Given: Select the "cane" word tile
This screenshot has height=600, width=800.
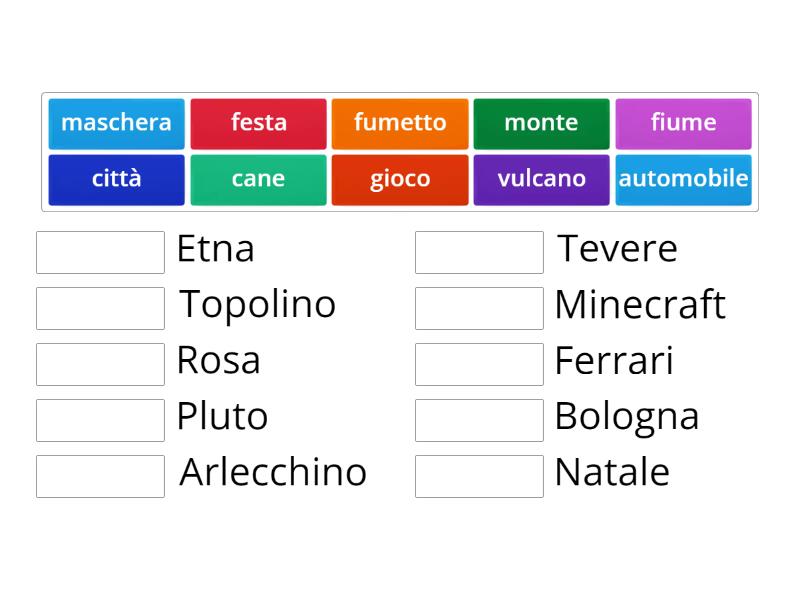Looking at the screenshot, I should click(258, 179).
